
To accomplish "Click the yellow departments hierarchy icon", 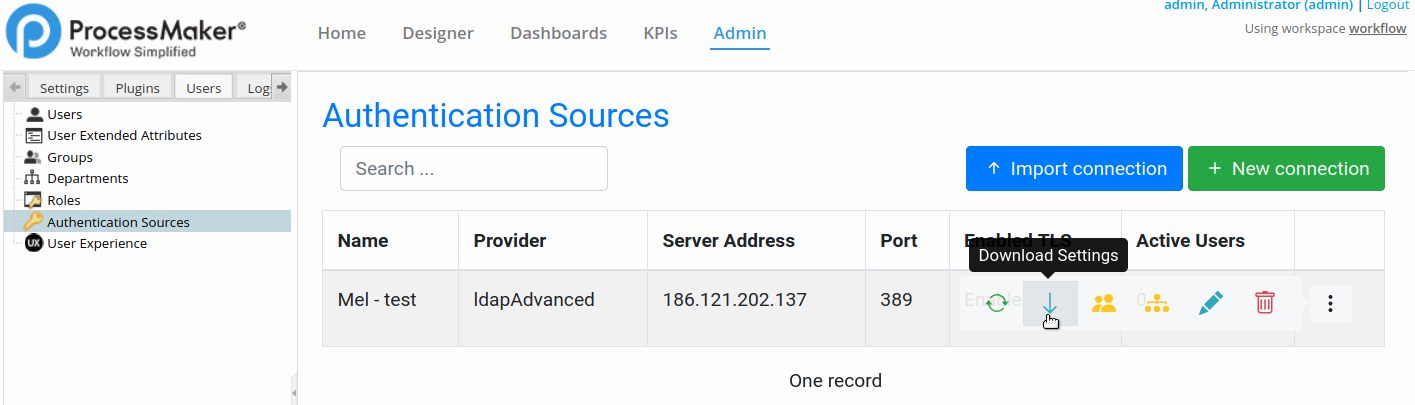I will (1156, 303).
